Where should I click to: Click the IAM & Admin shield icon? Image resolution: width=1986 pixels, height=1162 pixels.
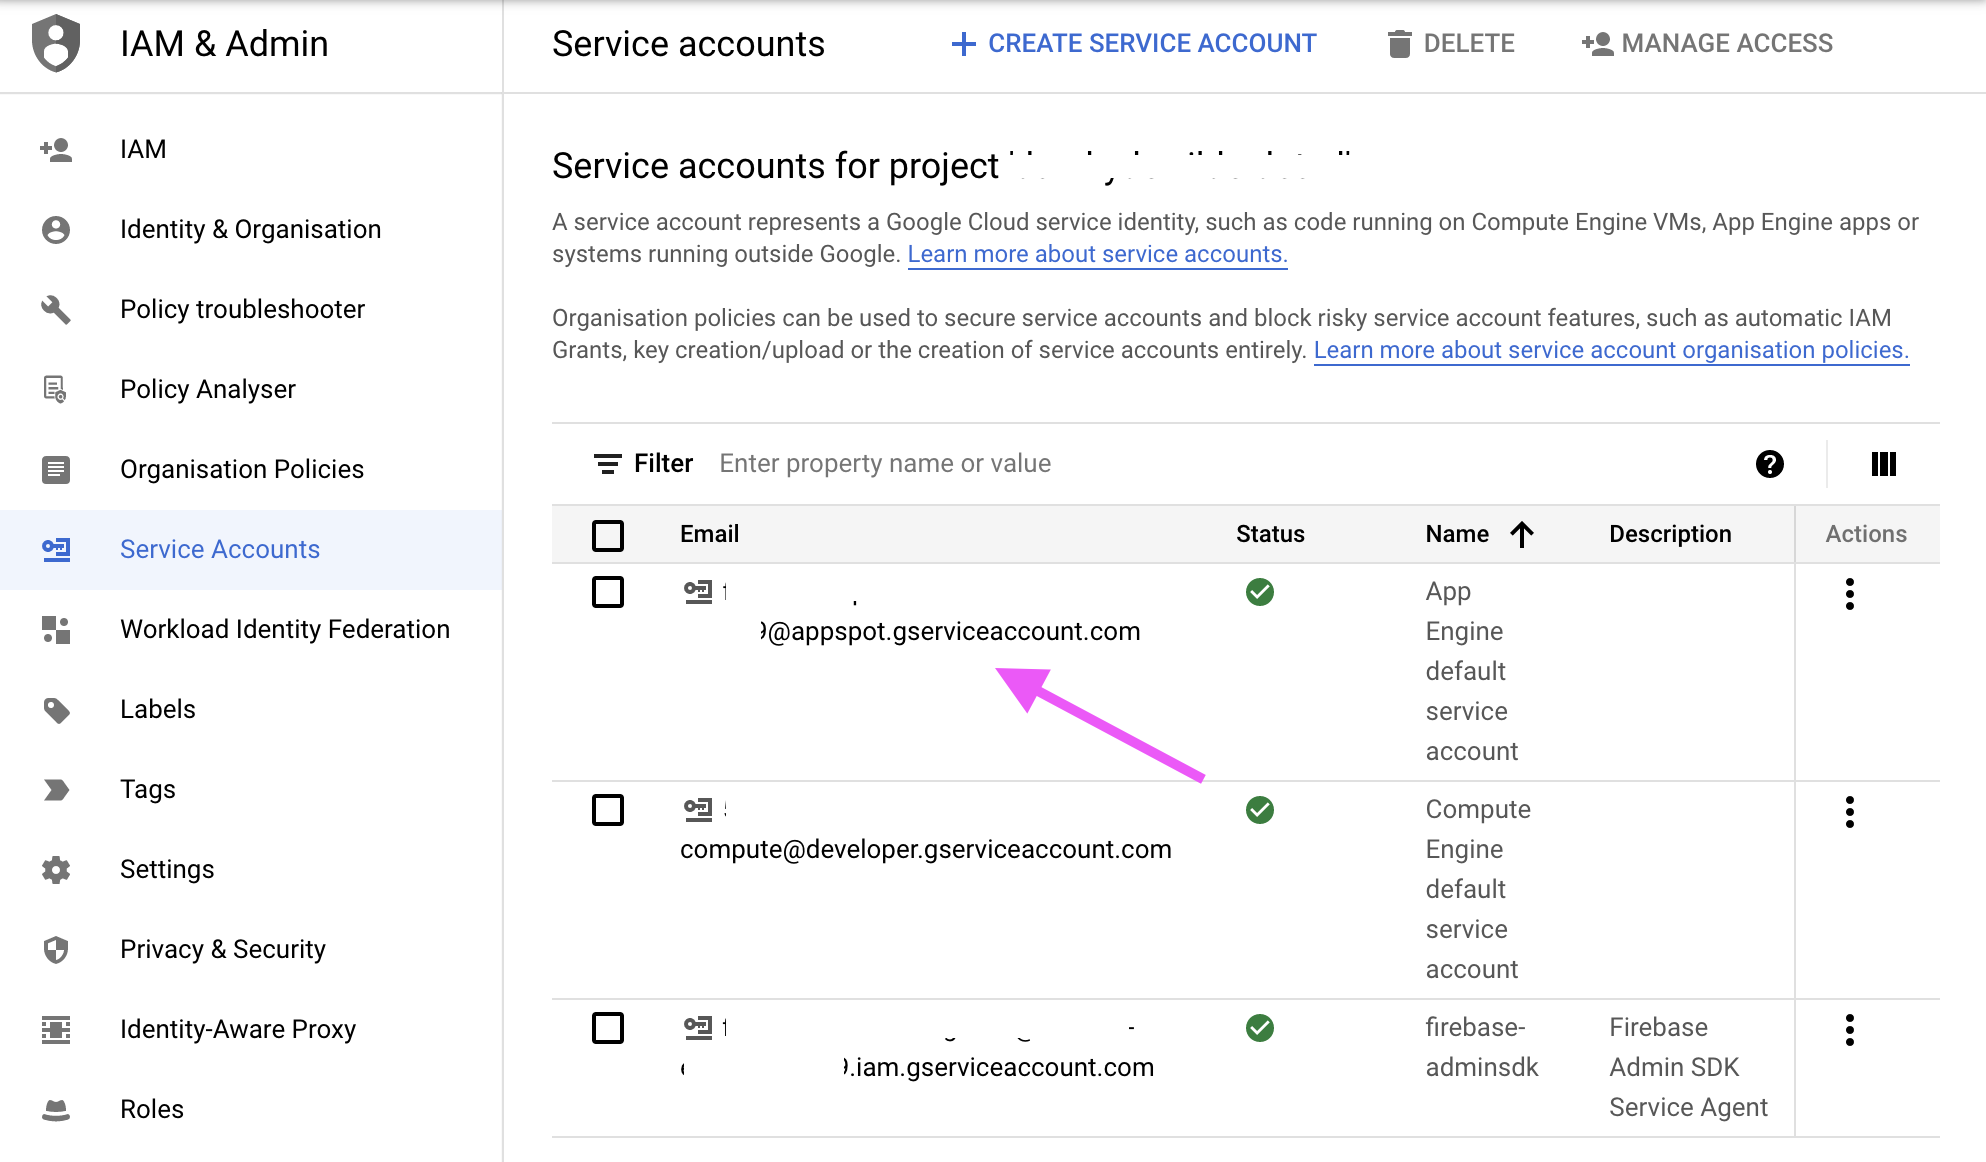56,43
